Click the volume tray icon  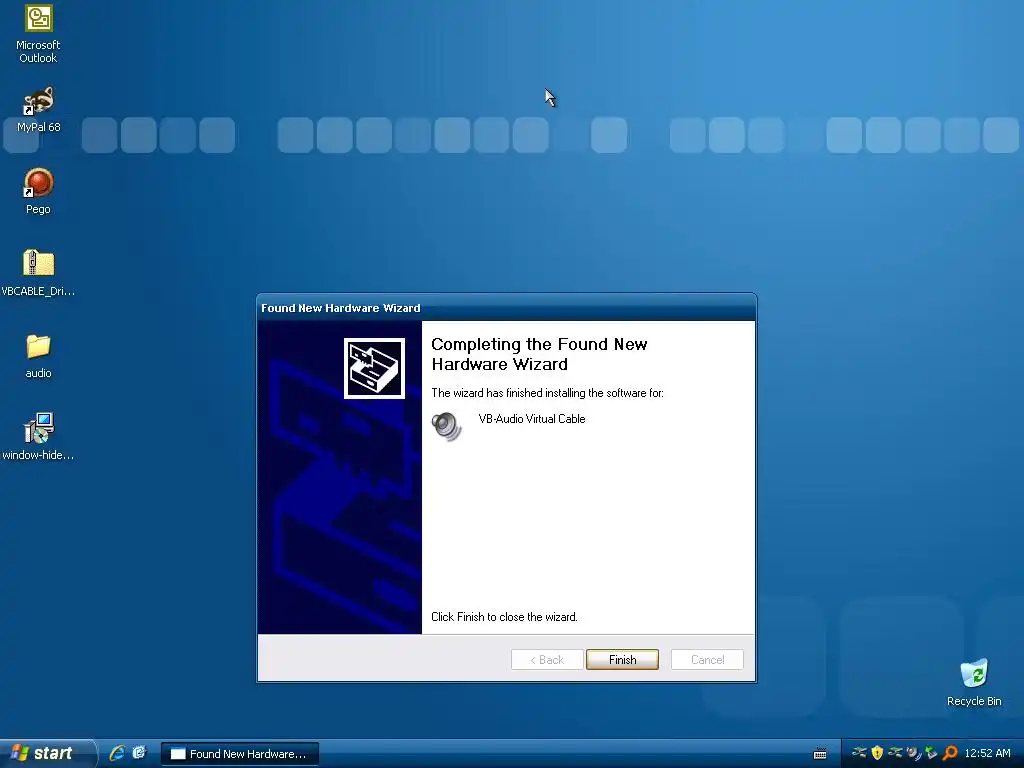point(914,753)
